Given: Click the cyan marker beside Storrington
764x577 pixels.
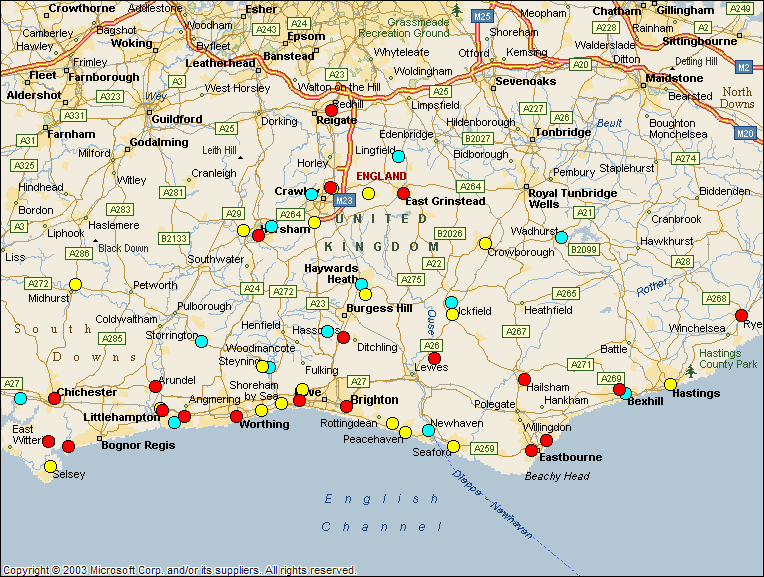Looking at the screenshot, I should (201, 341).
